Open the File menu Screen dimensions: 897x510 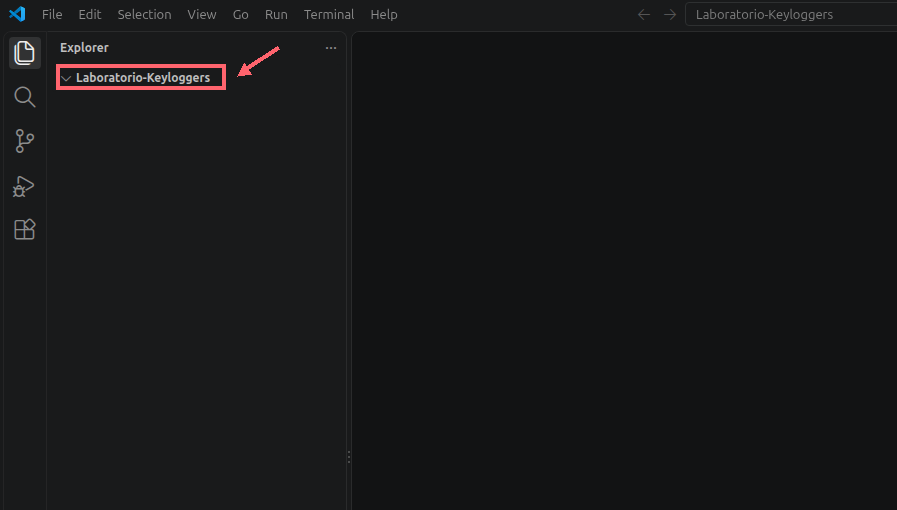(x=52, y=14)
